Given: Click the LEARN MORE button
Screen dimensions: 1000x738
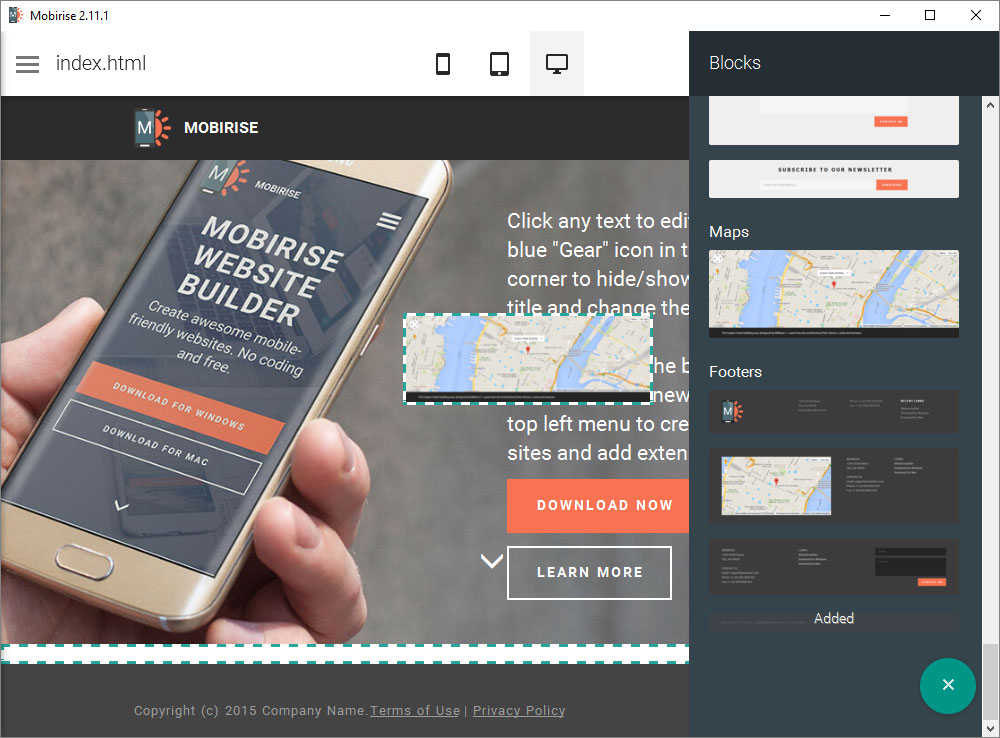Looking at the screenshot, I should click(589, 572).
